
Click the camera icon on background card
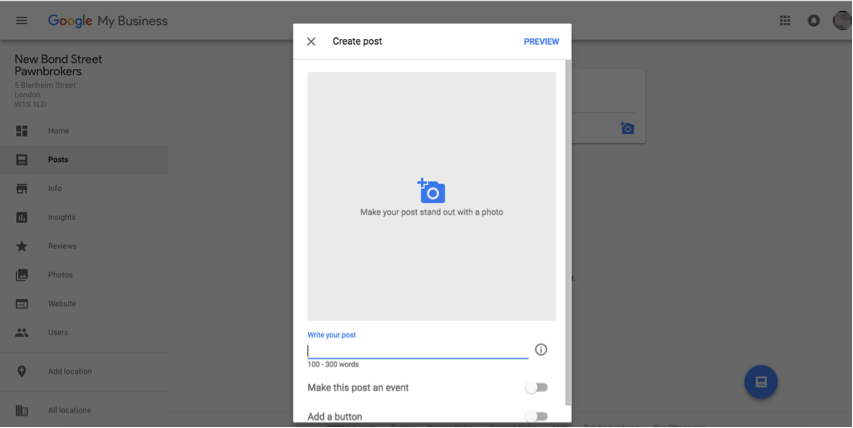coord(627,128)
